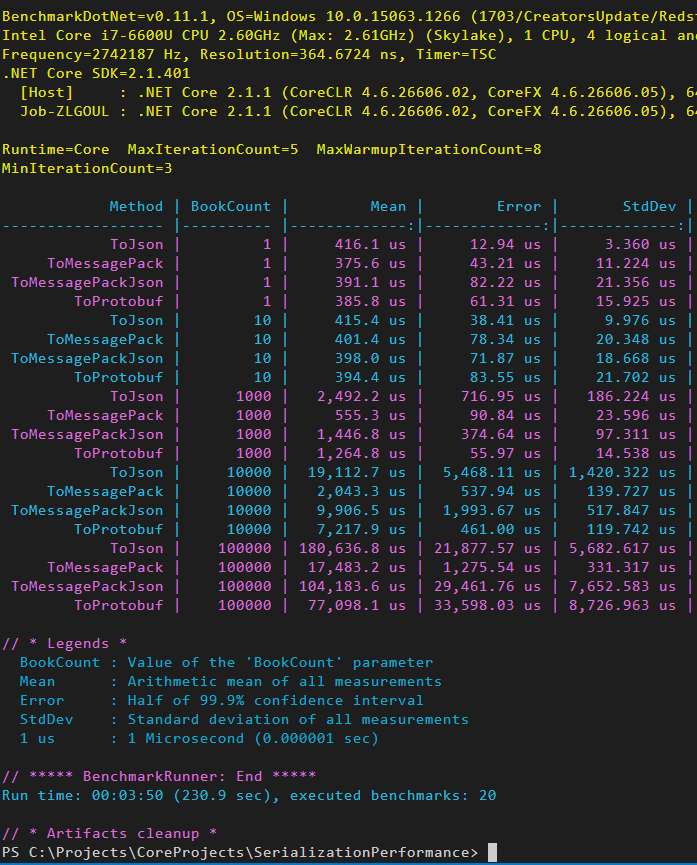The image size is (697, 865).
Task: Click the Error column header
Action: point(518,206)
